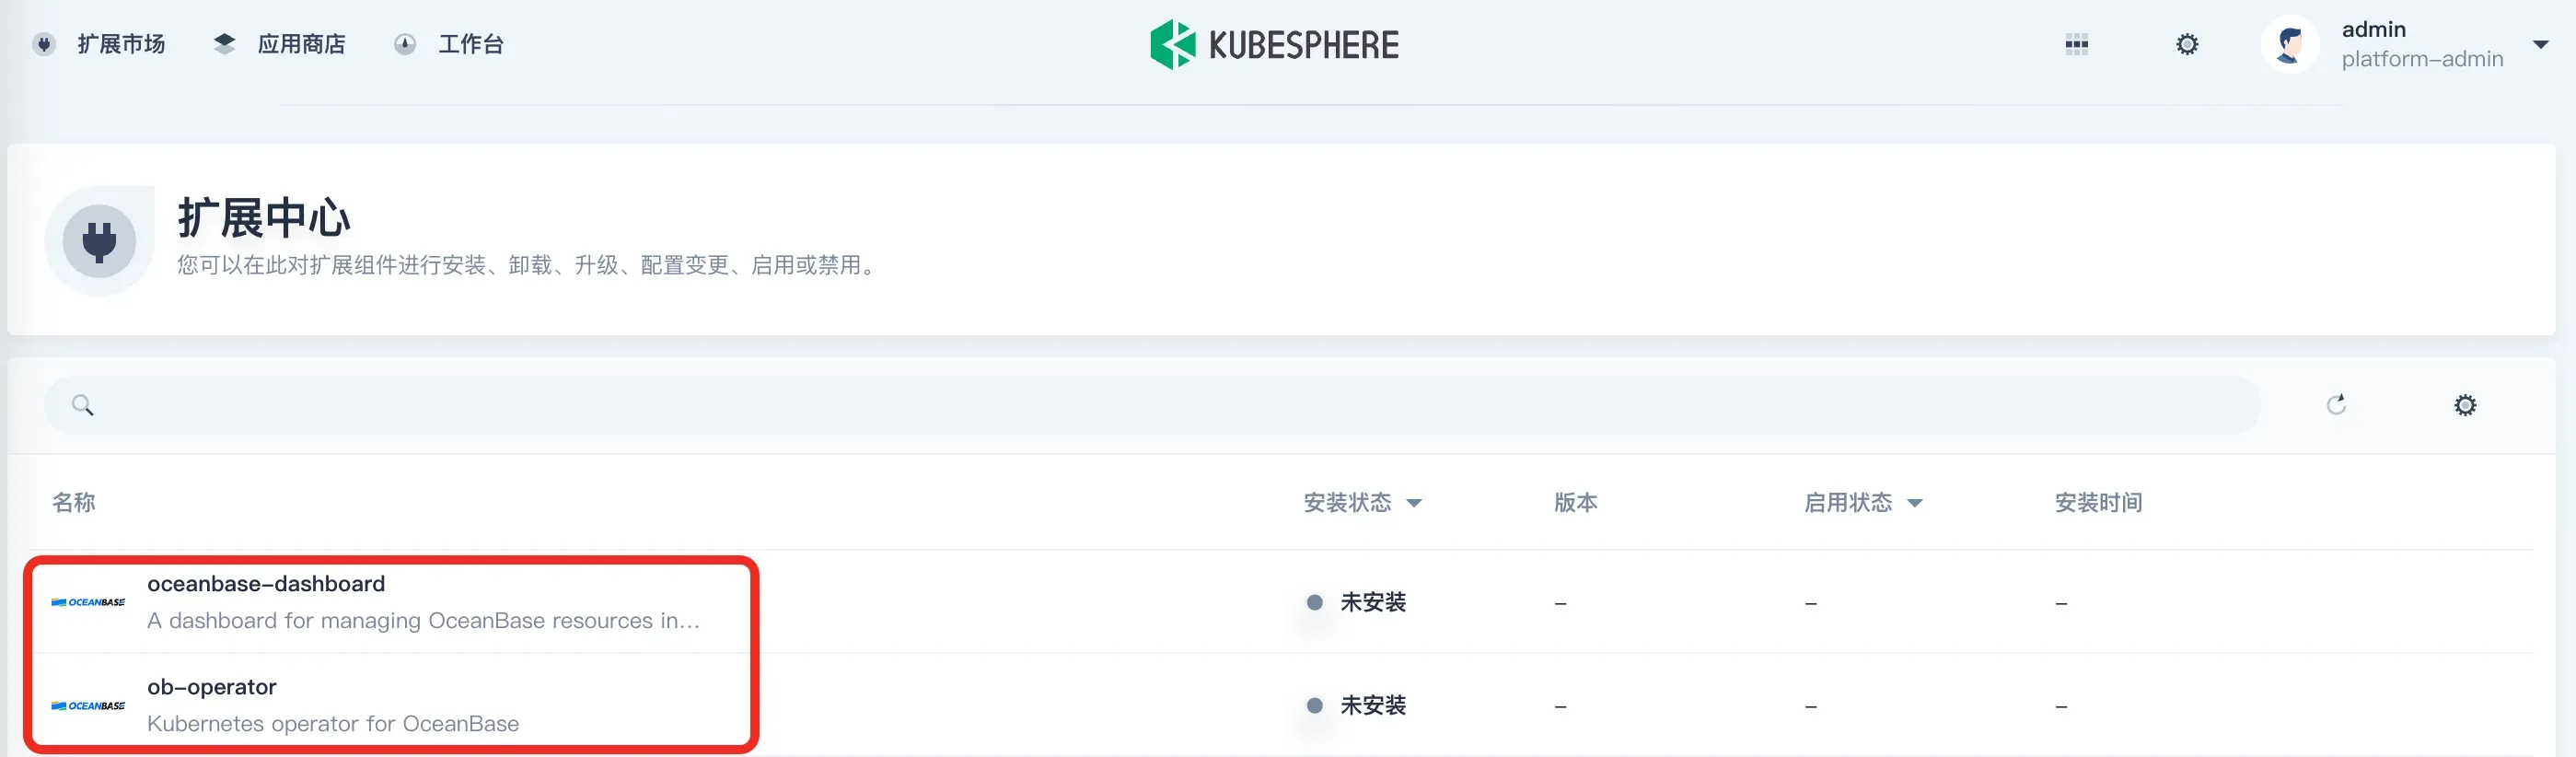Click the search magnifier icon
The height and width of the screenshot is (757, 2576).
tap(83, 405)
